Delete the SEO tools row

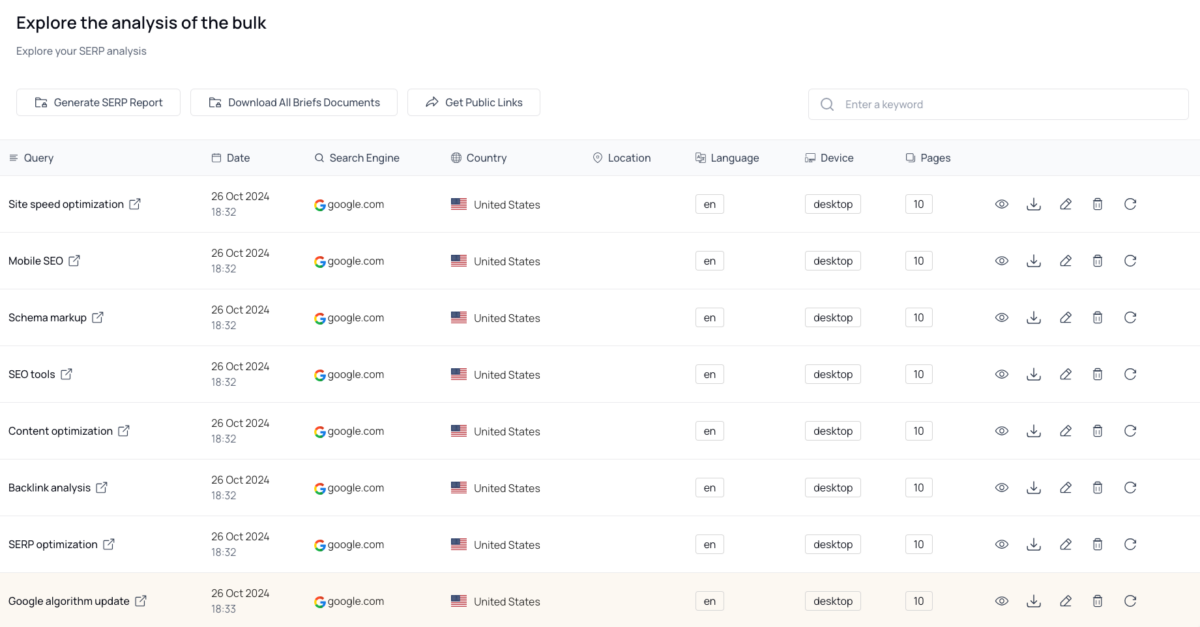pyautogui.click(x=1097, y=374)
